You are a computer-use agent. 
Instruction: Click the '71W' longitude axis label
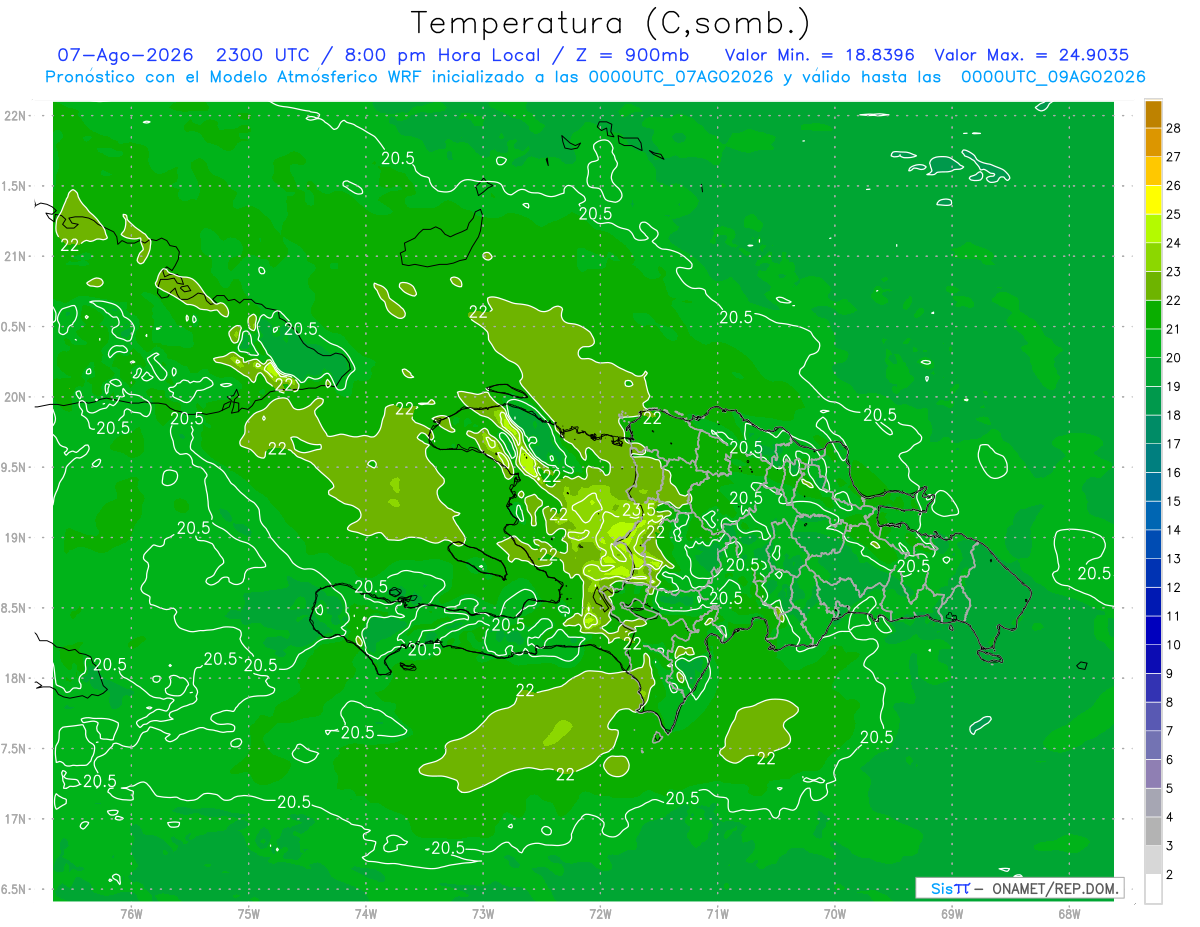[x=717, y=913]
